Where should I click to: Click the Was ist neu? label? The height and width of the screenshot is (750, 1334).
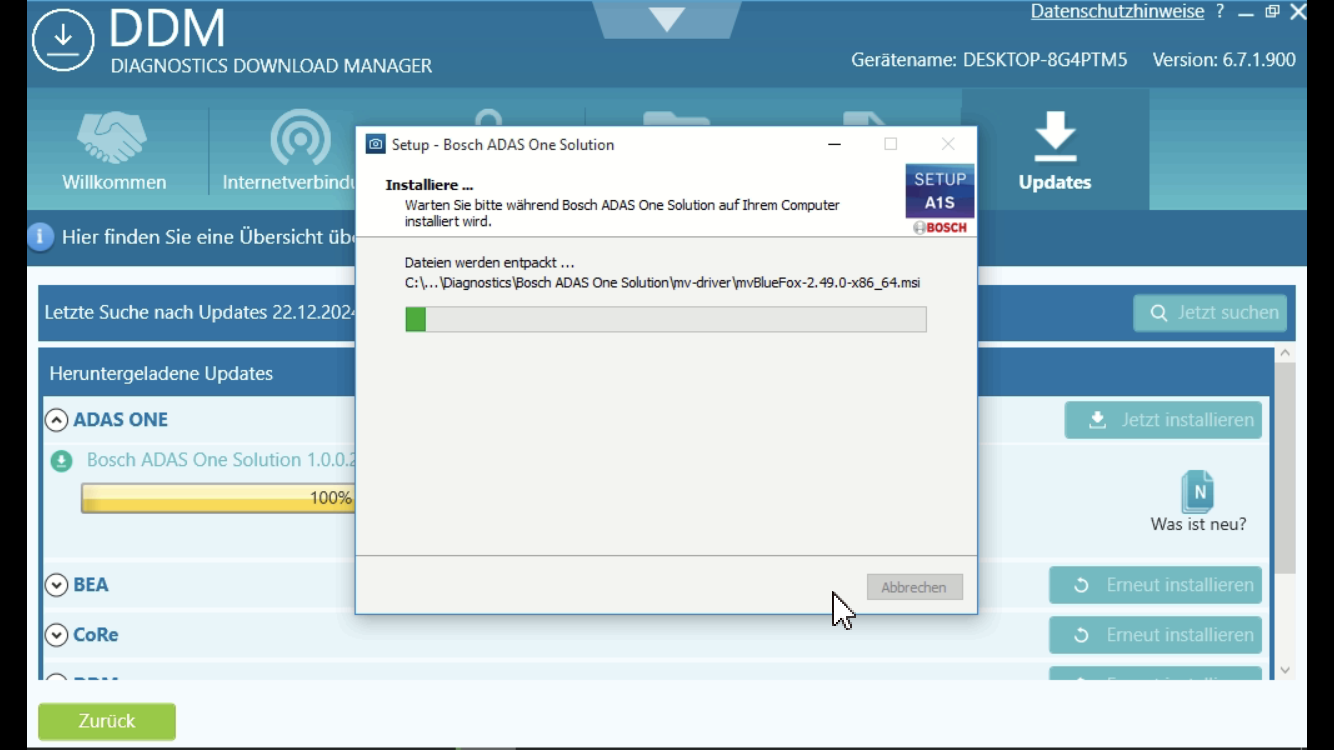[1198, 524]
